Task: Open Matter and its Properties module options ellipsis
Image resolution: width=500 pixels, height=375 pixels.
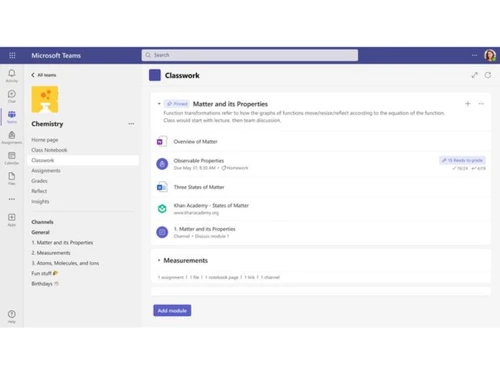Action: (481, 104)
